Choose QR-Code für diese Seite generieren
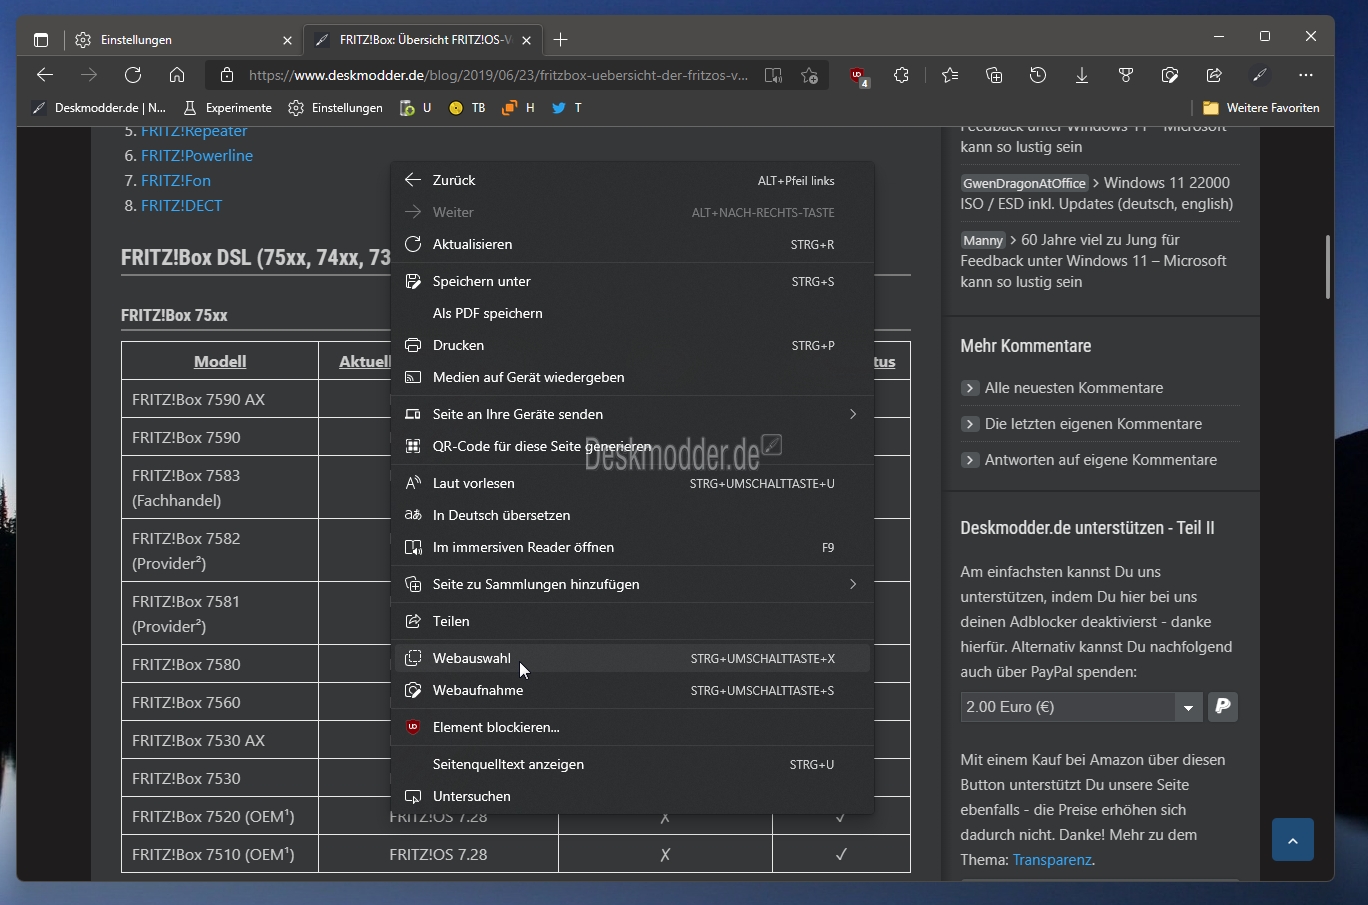1368x905 pixels. pos(632,446)
